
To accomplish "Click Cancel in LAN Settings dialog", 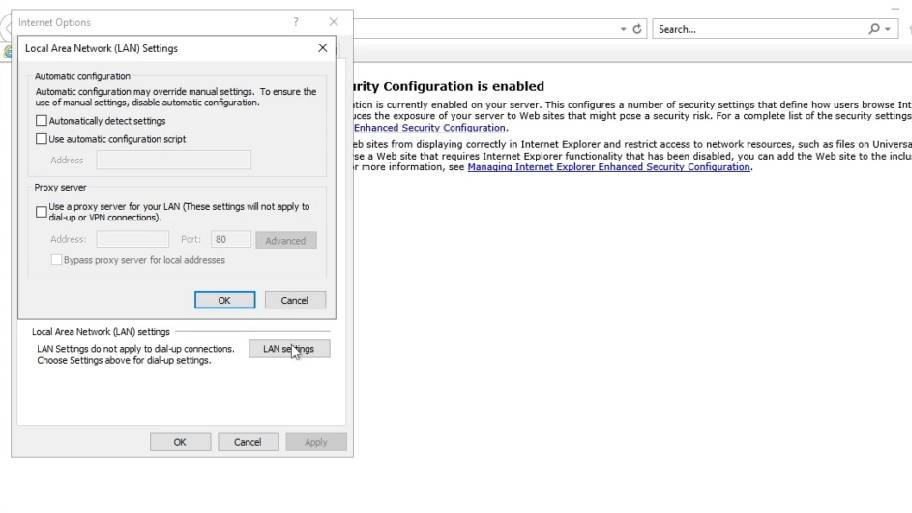I will tap(295, 300).
